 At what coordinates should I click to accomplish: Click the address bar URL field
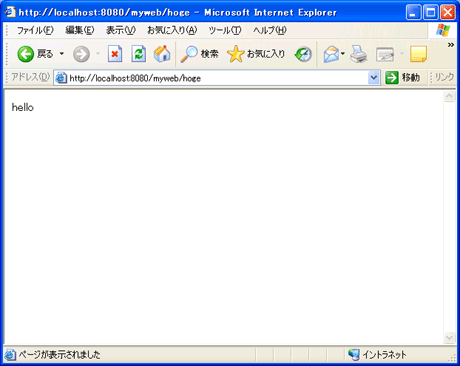pyautogui.click(x=218, y=78)
